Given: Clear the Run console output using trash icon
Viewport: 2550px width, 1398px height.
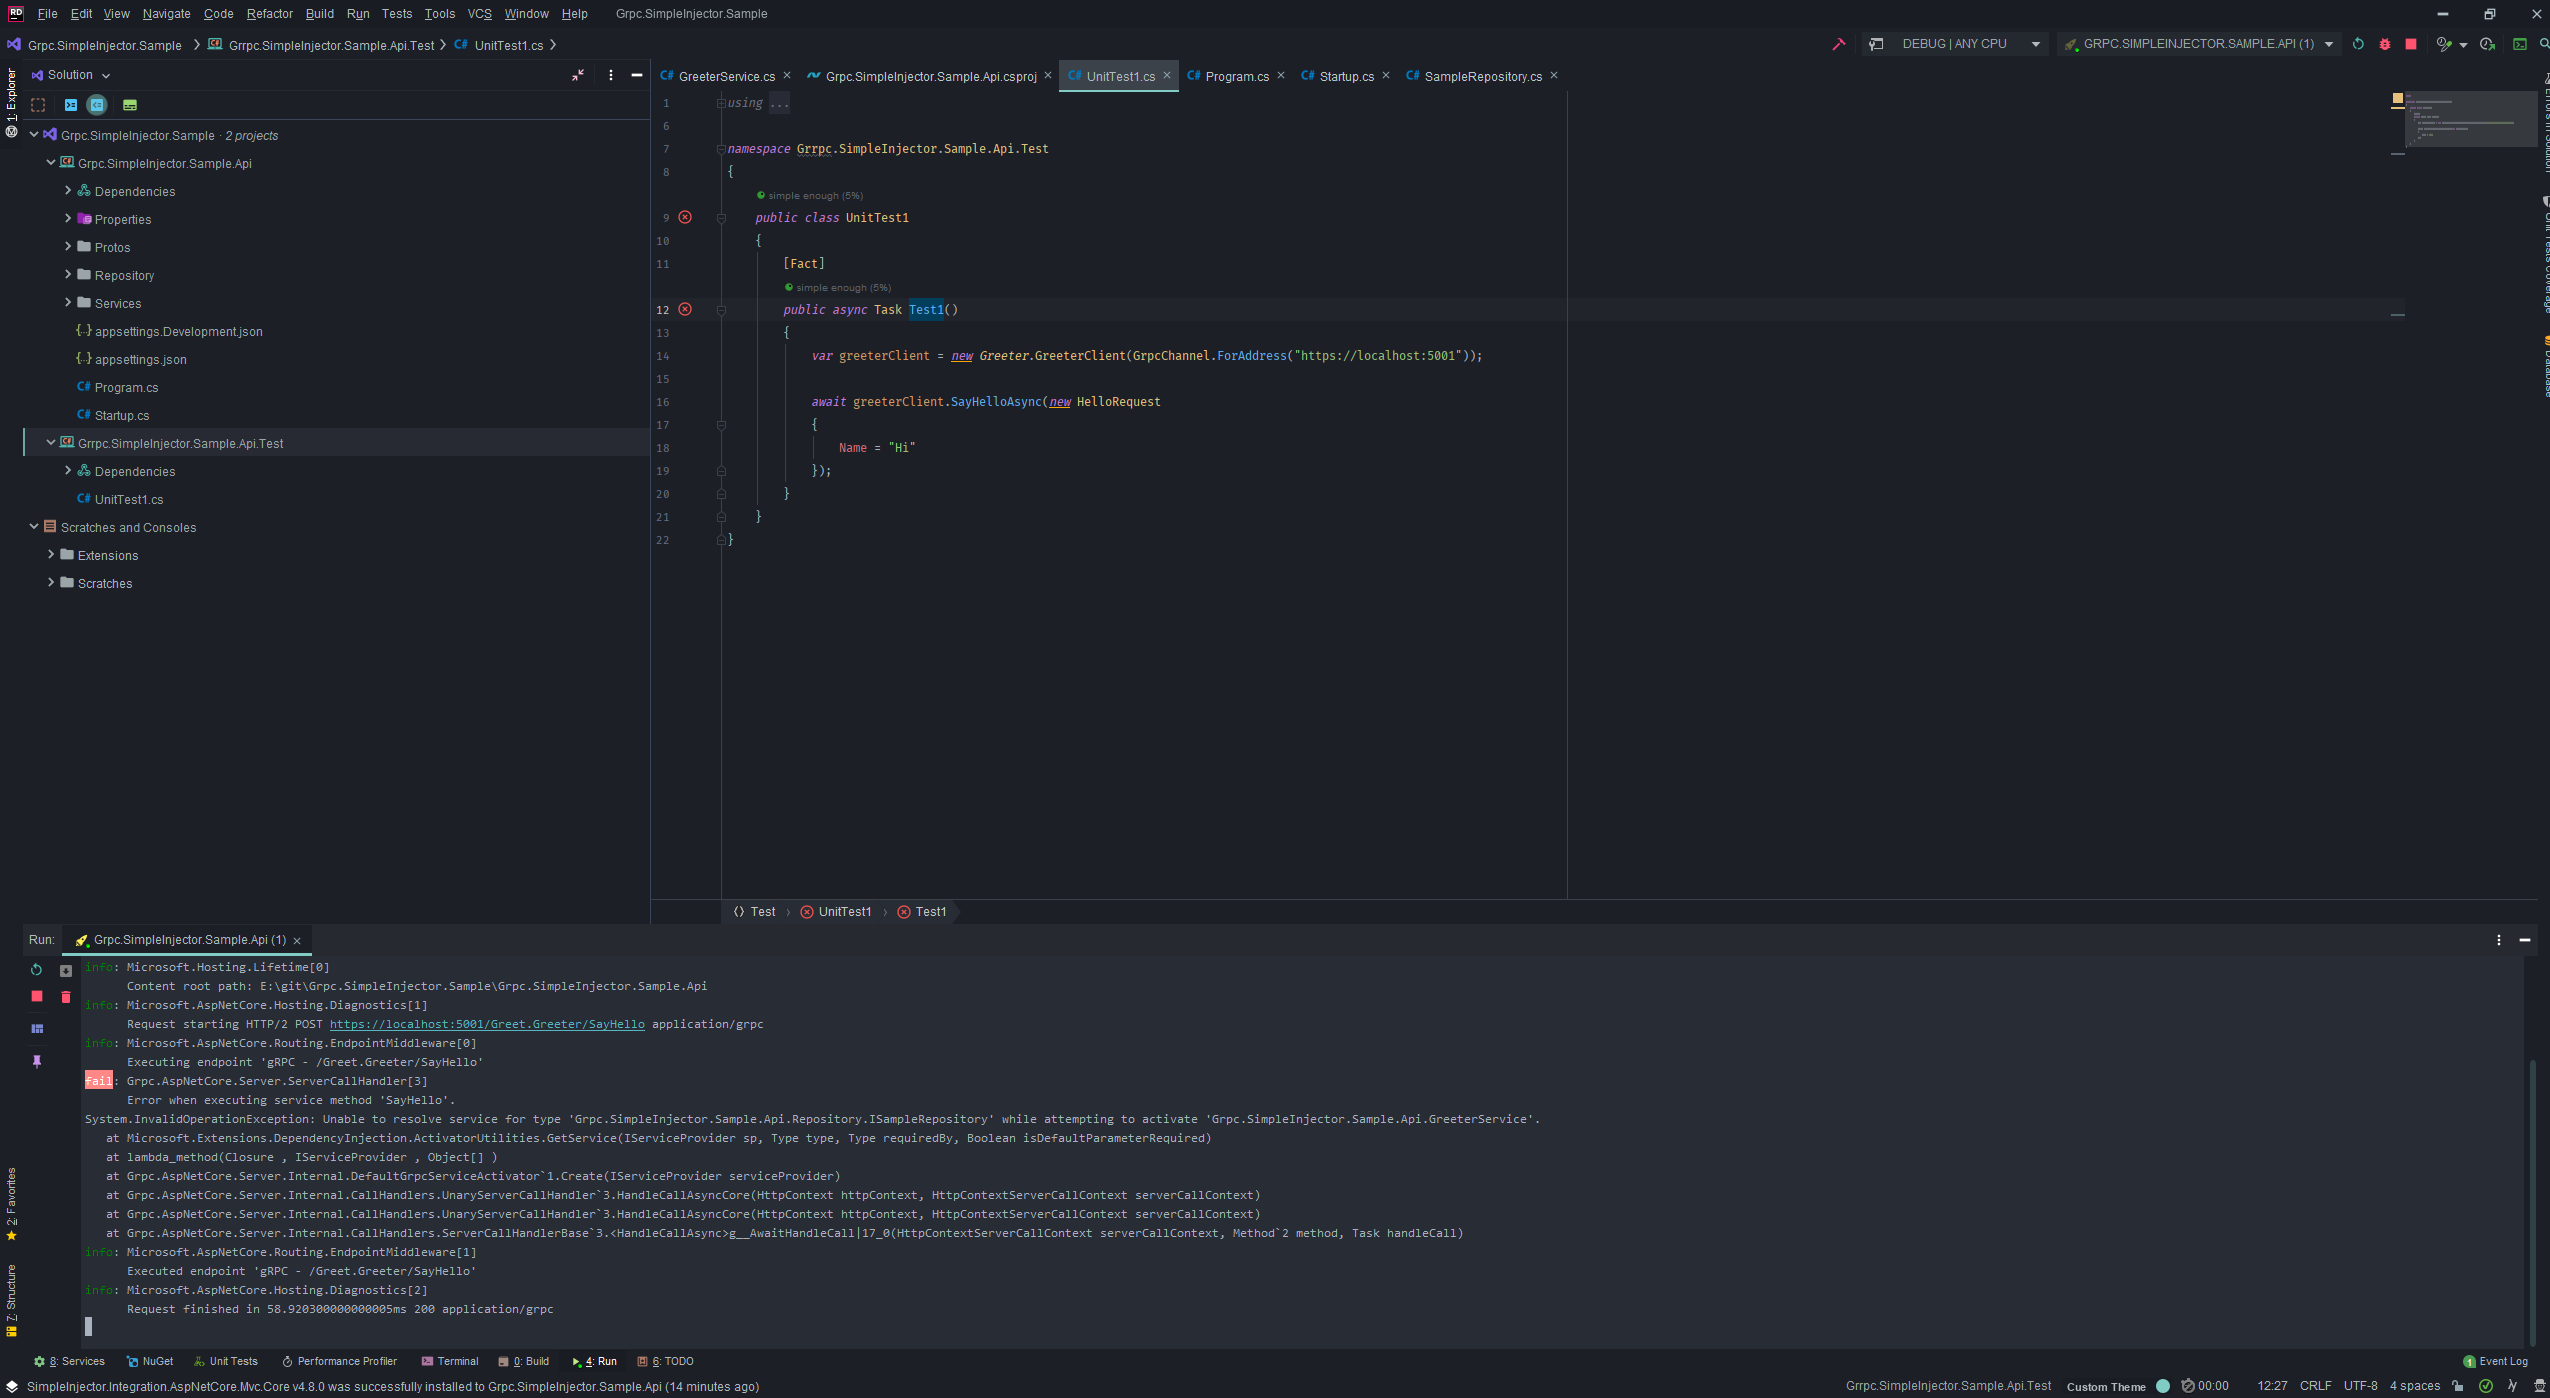Looking at the screenshot, I should [65, 996].
